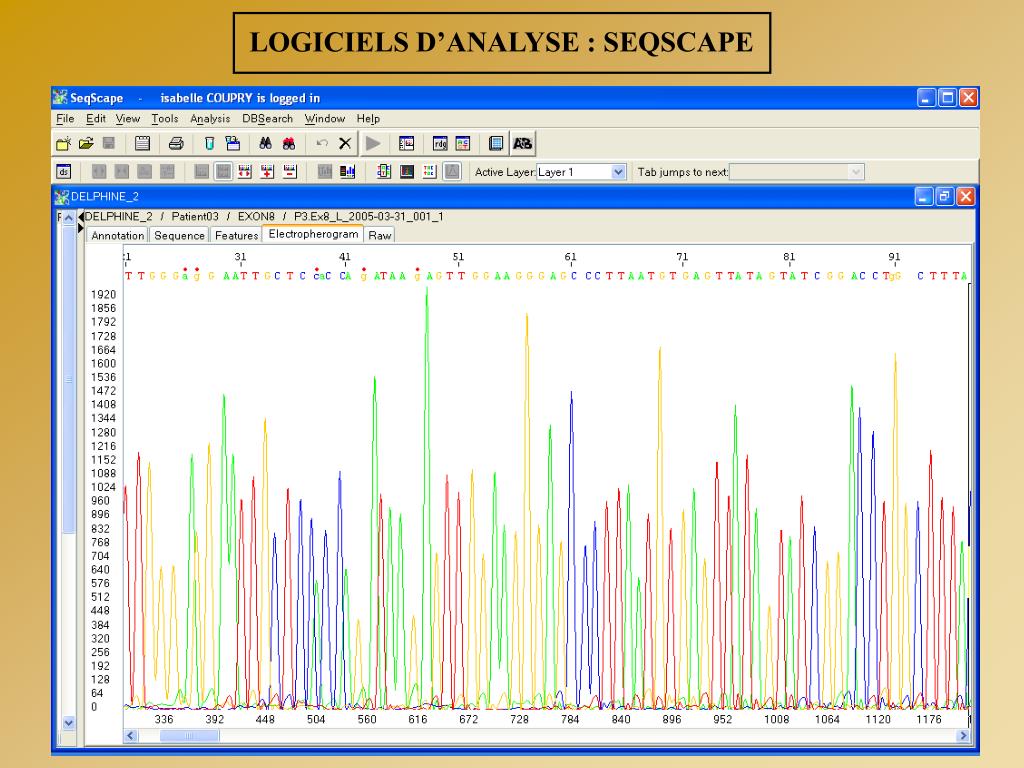Click the list window icon right of play arrow
This screenshot has width=1024, height=768.
tap(406, 144)
